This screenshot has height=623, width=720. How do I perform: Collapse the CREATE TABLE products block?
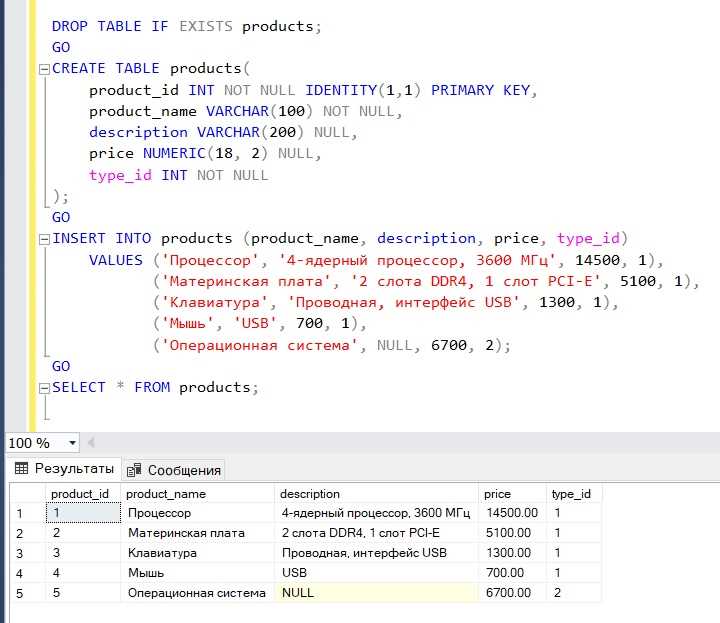tap(44, 70)
